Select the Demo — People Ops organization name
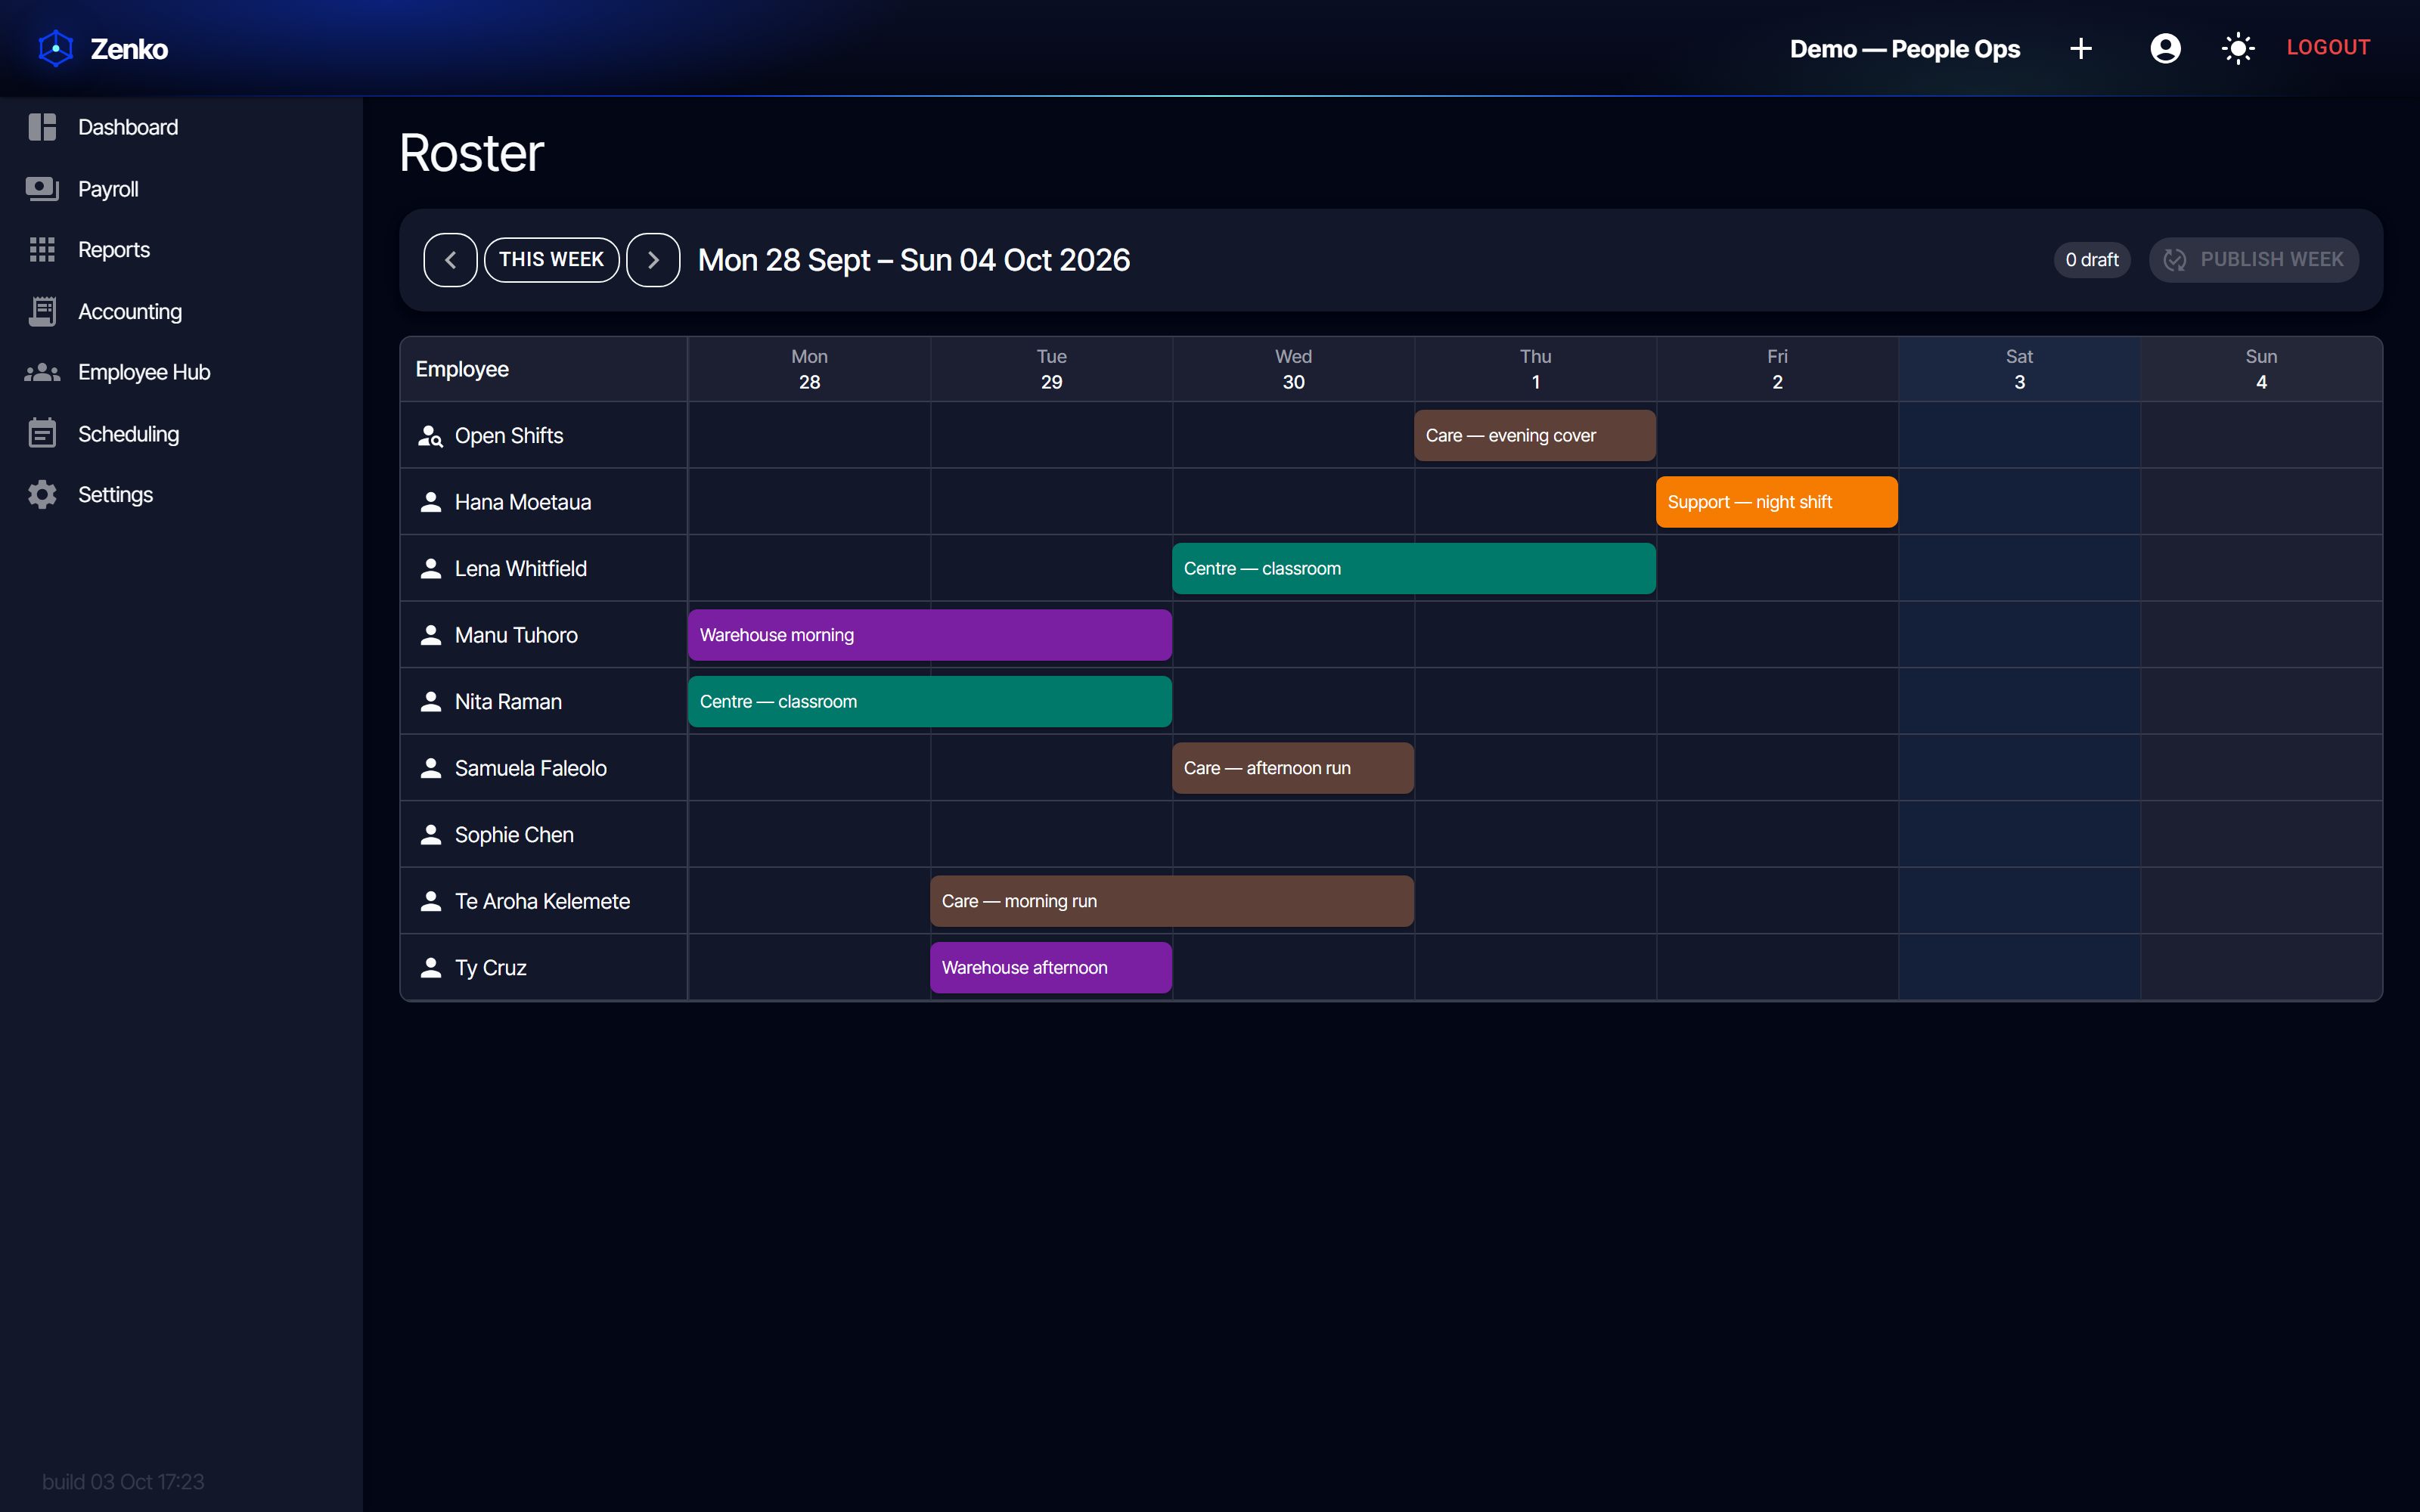The image size is (2420, 1512). 1905,48
